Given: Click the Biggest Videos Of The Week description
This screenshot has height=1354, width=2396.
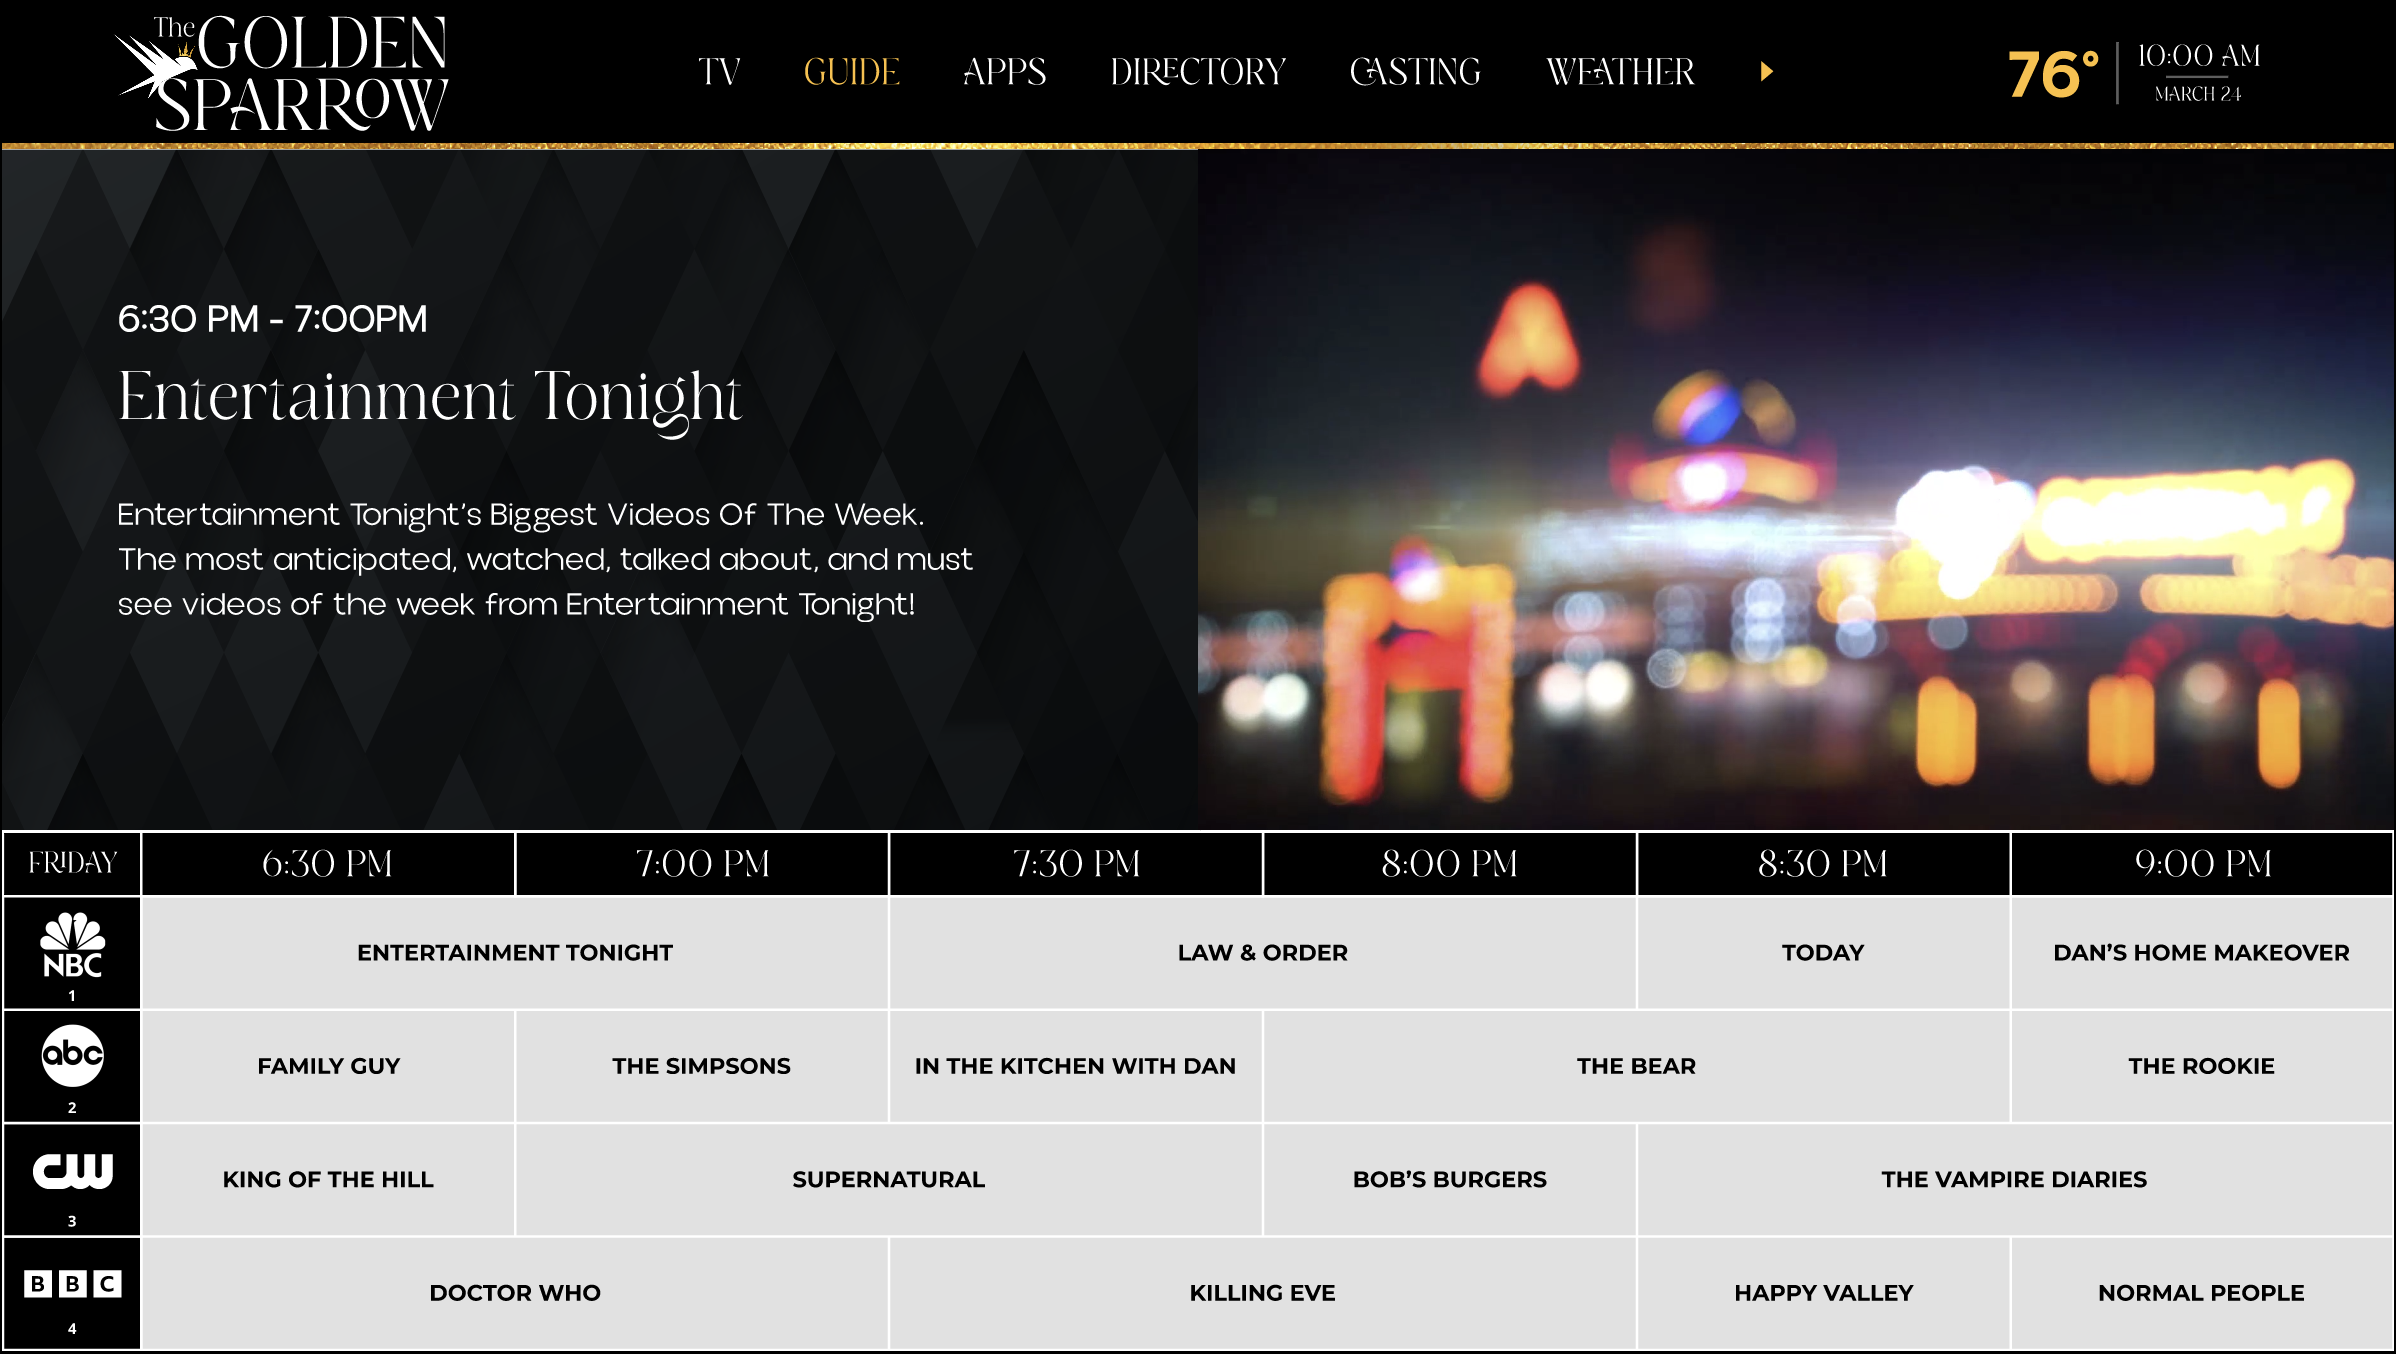Looking at the screenshot, I should 545,559.
